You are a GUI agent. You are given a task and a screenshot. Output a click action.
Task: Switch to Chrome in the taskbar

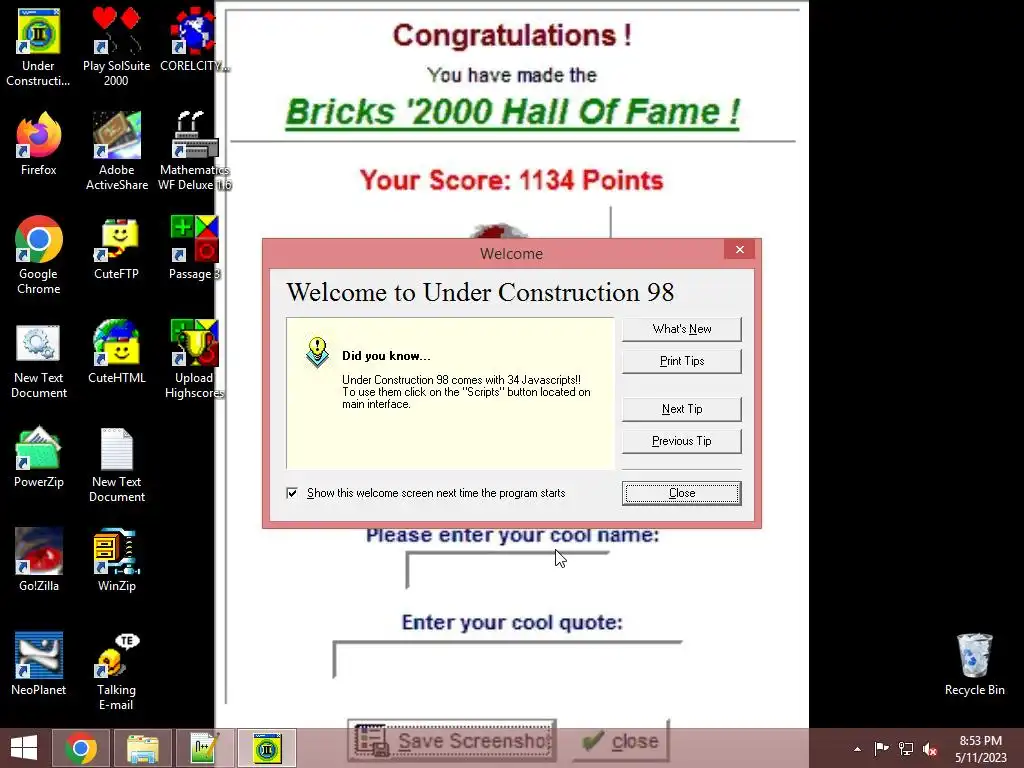click(81, 748)
